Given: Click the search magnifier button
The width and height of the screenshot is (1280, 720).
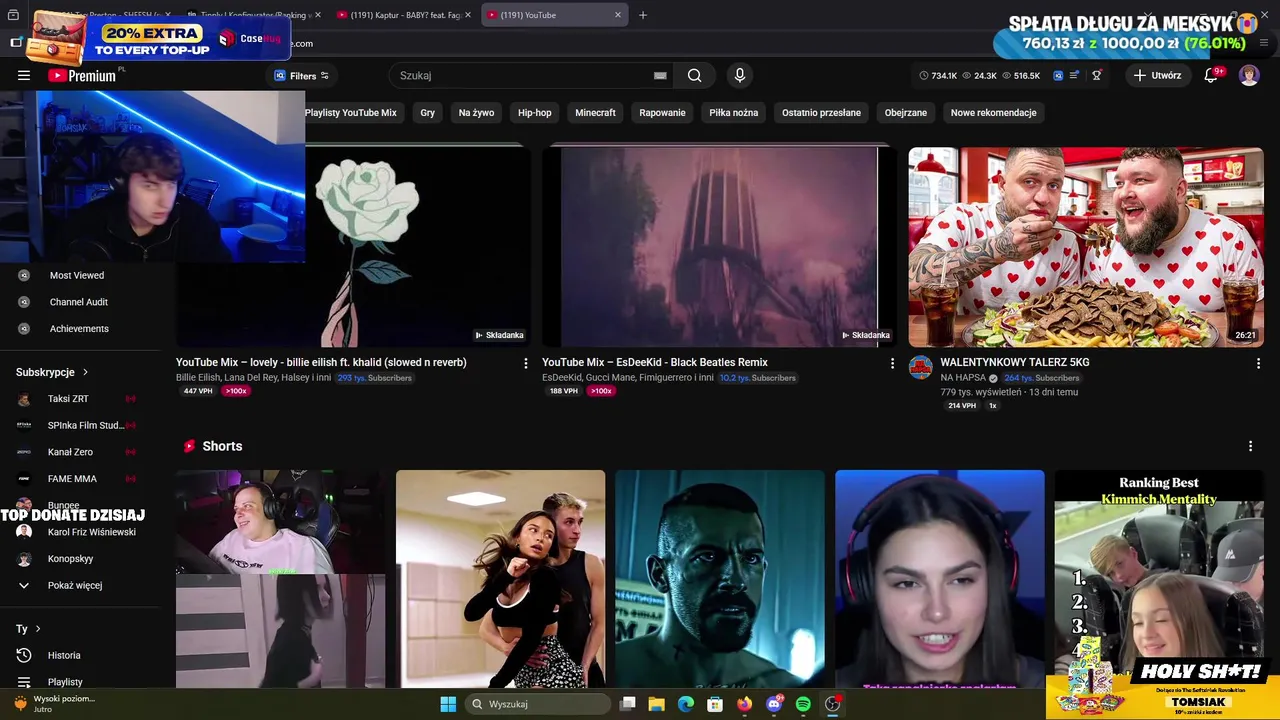Looking at the screenshot, I should click(694, 75).
